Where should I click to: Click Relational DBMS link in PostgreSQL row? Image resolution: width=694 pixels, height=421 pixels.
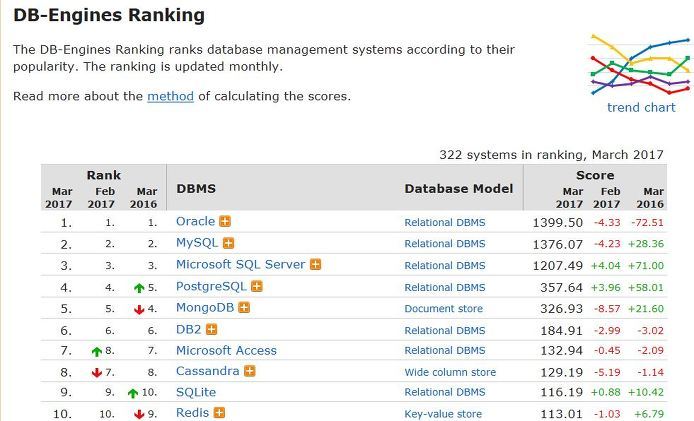click(445, 287)
